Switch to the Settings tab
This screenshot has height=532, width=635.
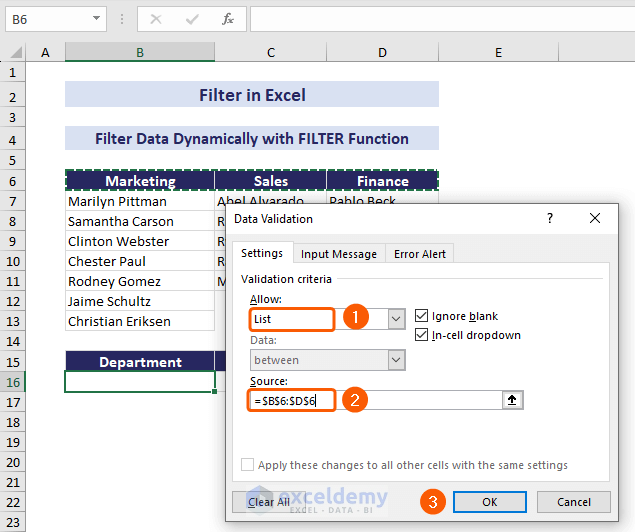tap(262, 253)
